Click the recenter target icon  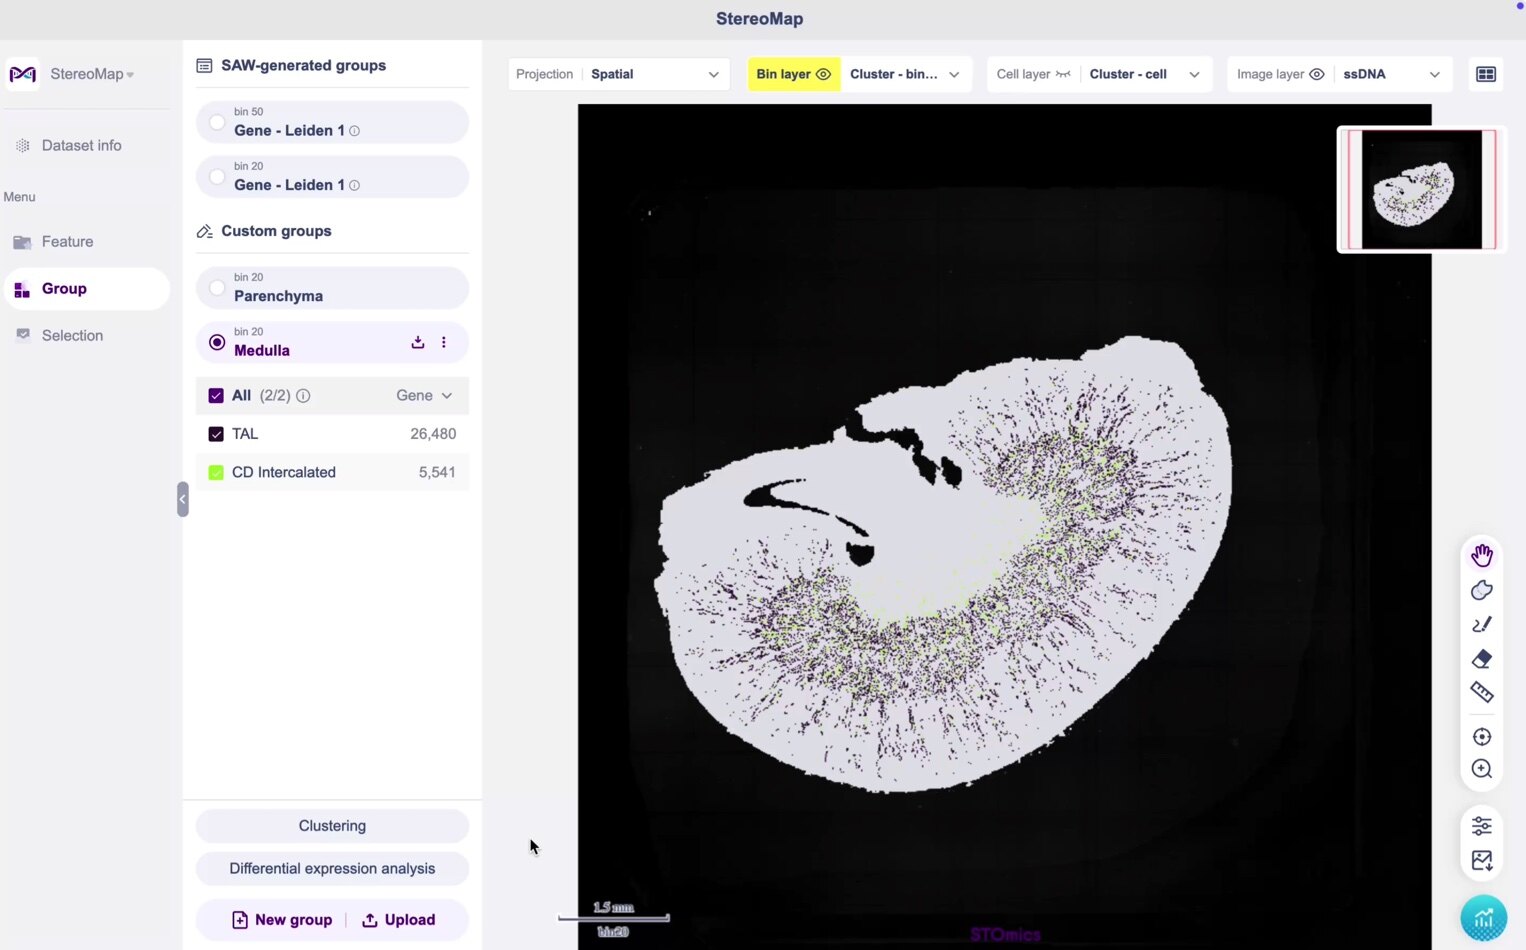[x=1482, y=736]
